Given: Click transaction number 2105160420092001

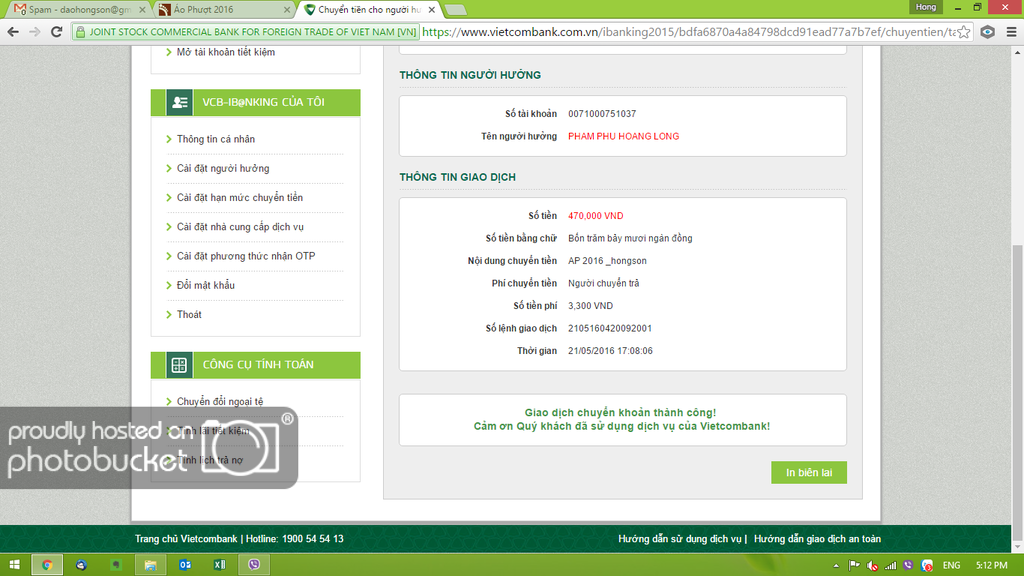Looking at the screenshot, I should [609, 328].
